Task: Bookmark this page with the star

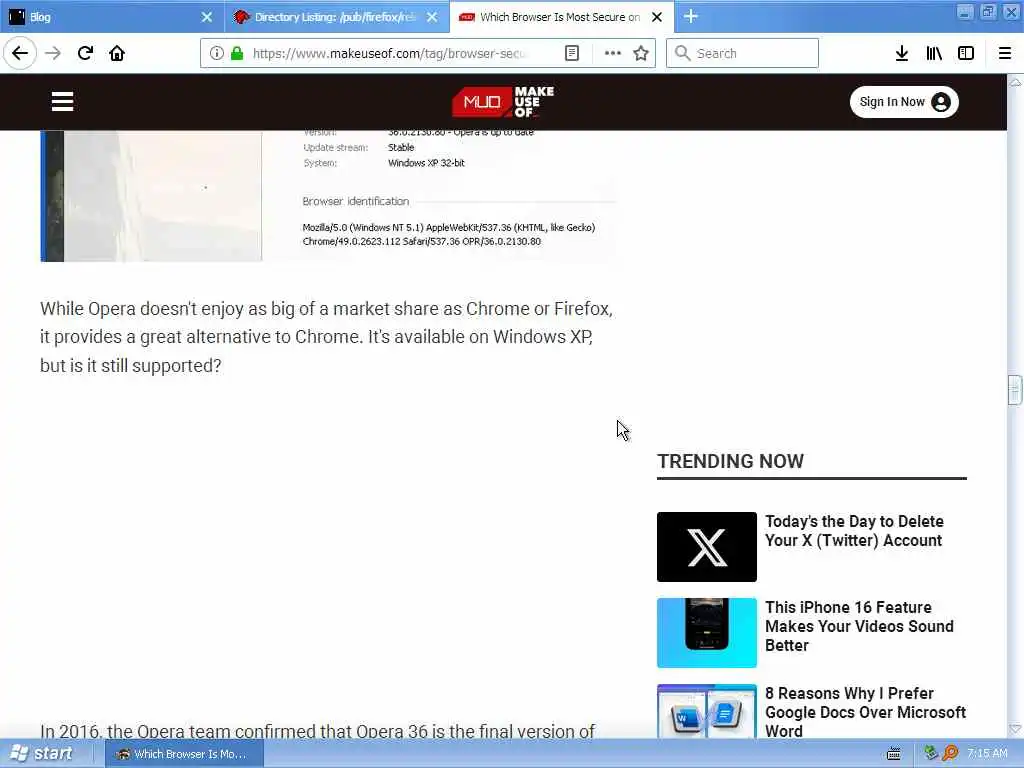Action: click(x=641, y=53)
